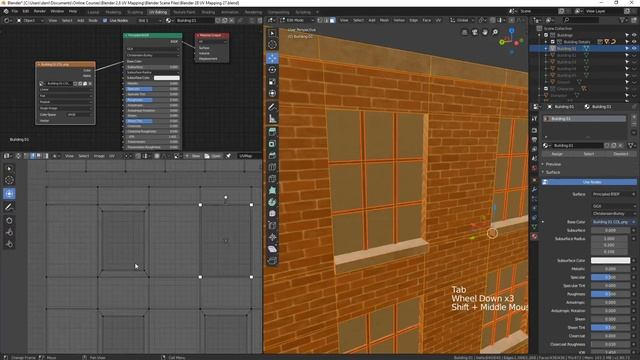Open the Object type dropdown in node editor
This screenshot has height=360, width=640.
point(30,20)
